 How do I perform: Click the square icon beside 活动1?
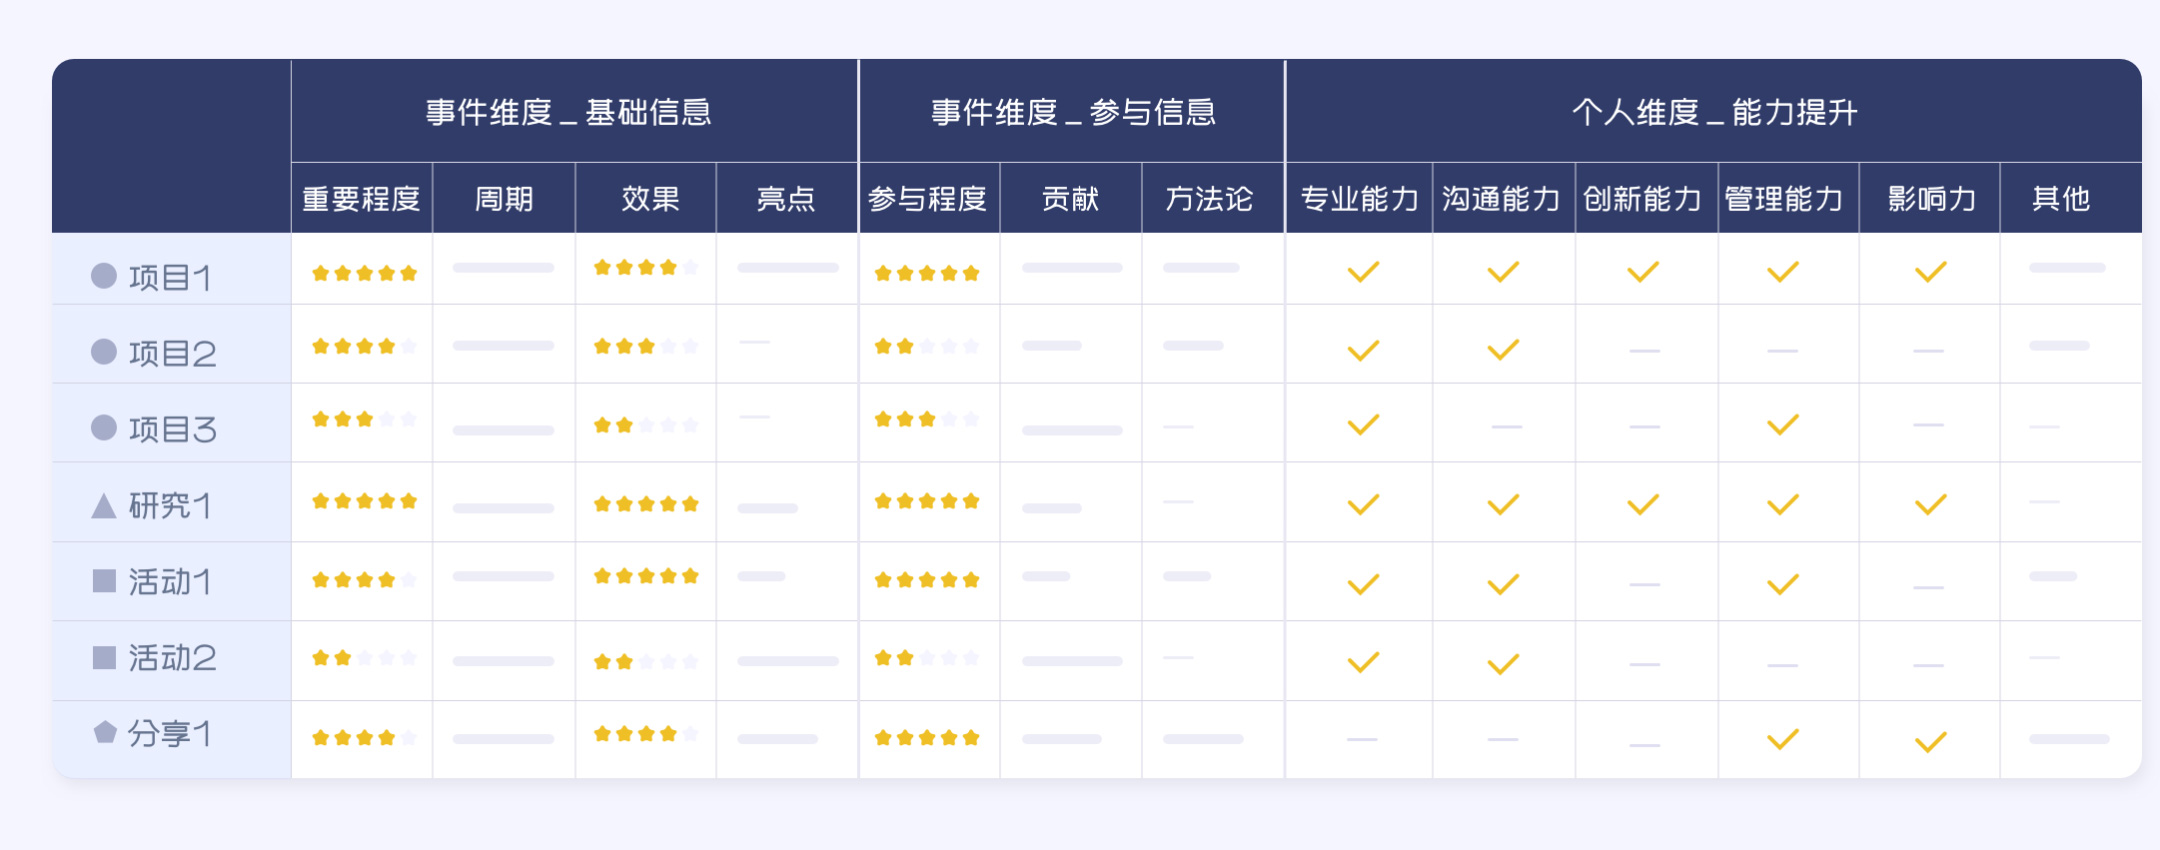104,581
